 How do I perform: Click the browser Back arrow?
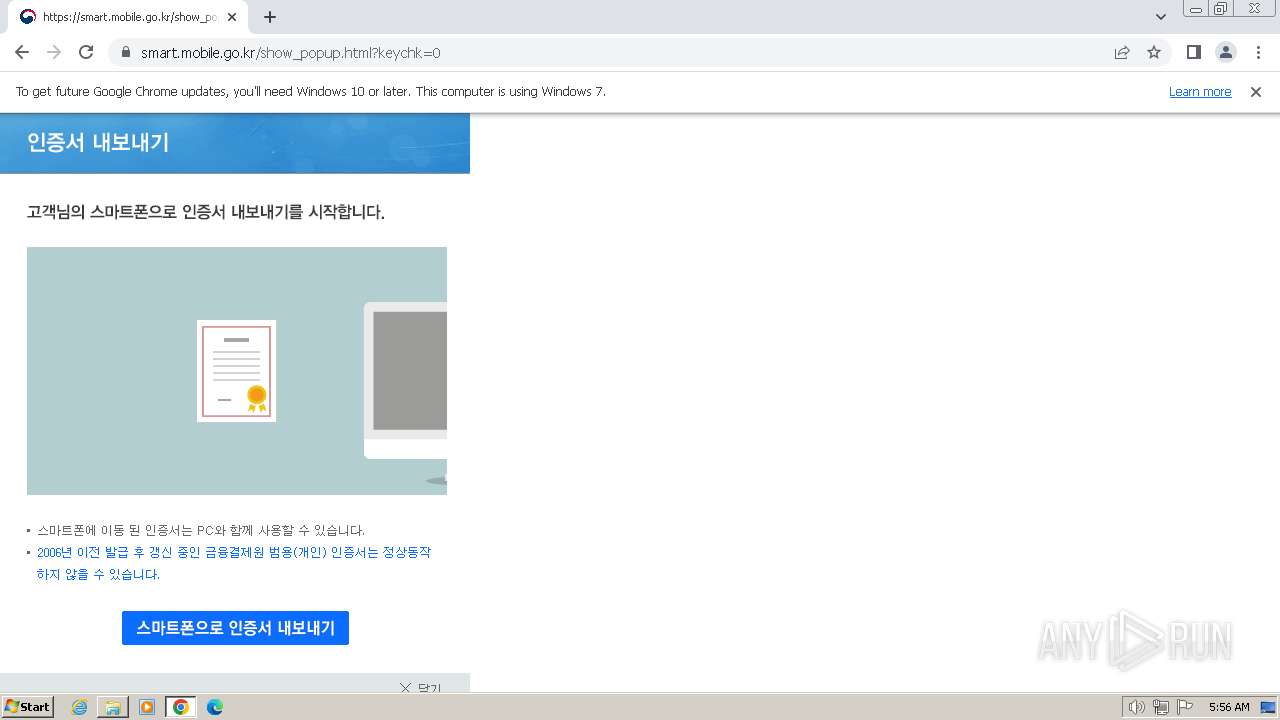click(22, 52)
